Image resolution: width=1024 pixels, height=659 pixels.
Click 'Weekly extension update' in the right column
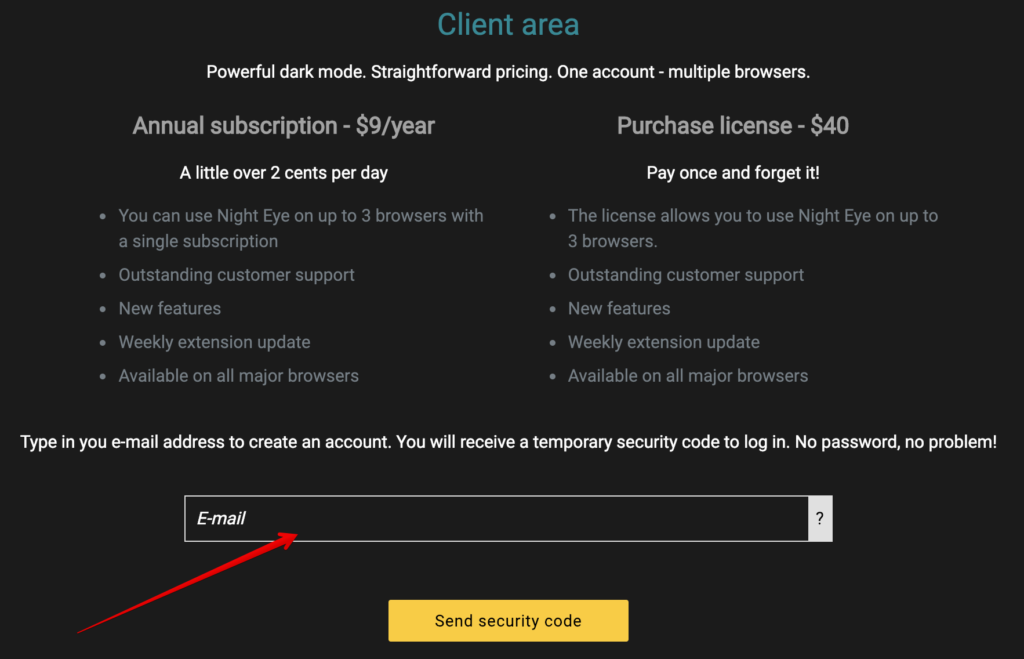[664, 342]
